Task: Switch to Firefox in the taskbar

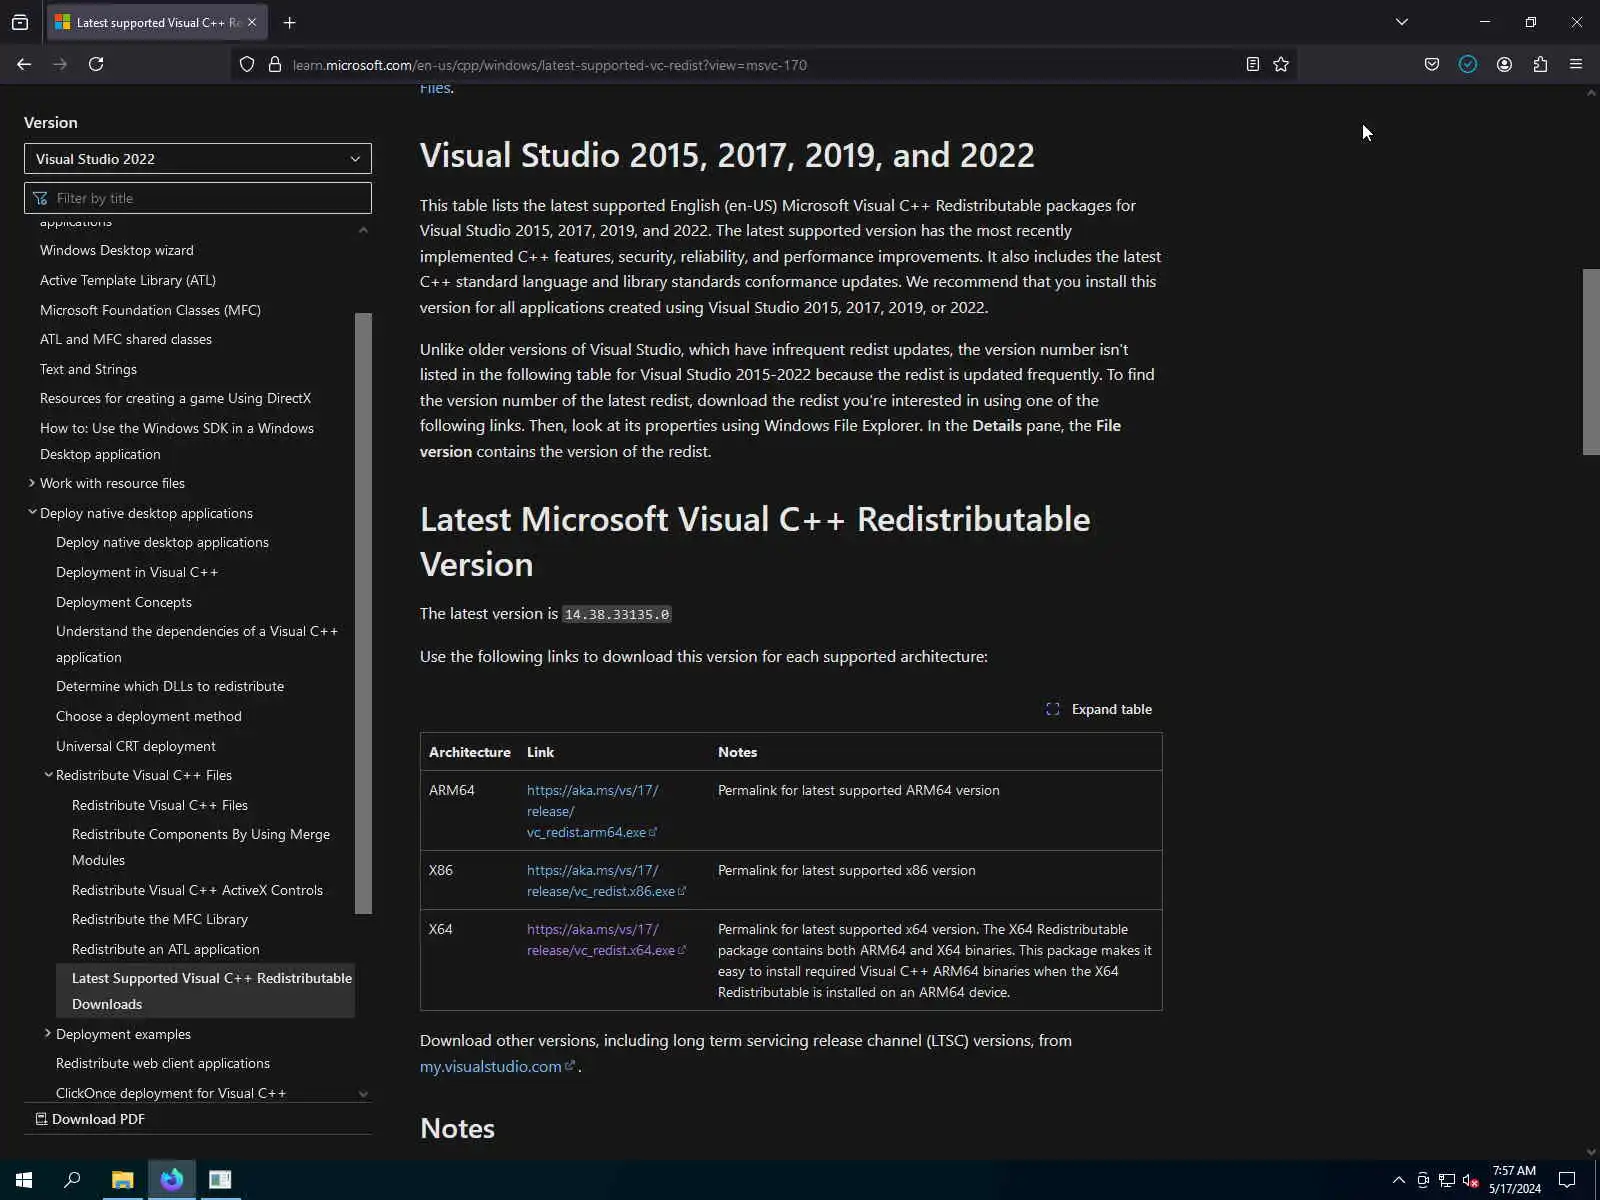Action: click(172, 1180)
